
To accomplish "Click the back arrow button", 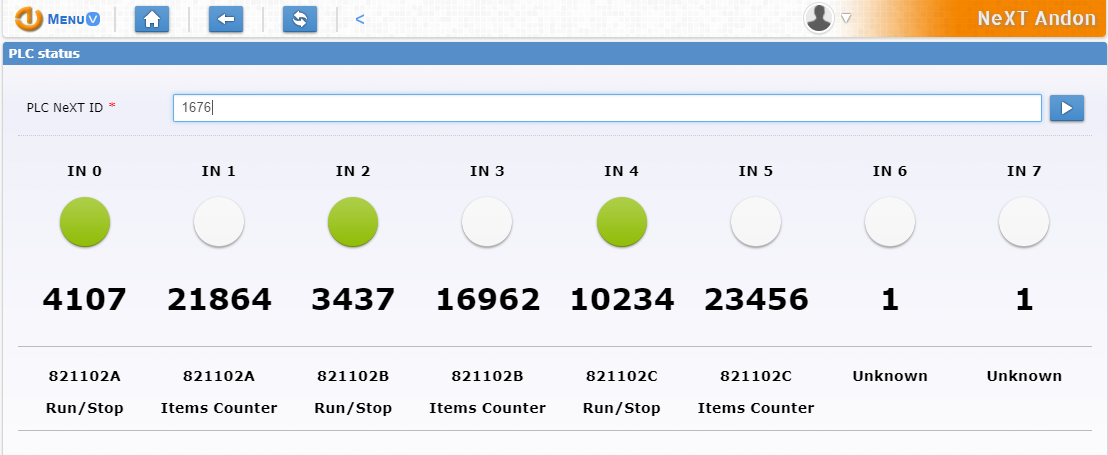I will [225, 19].
